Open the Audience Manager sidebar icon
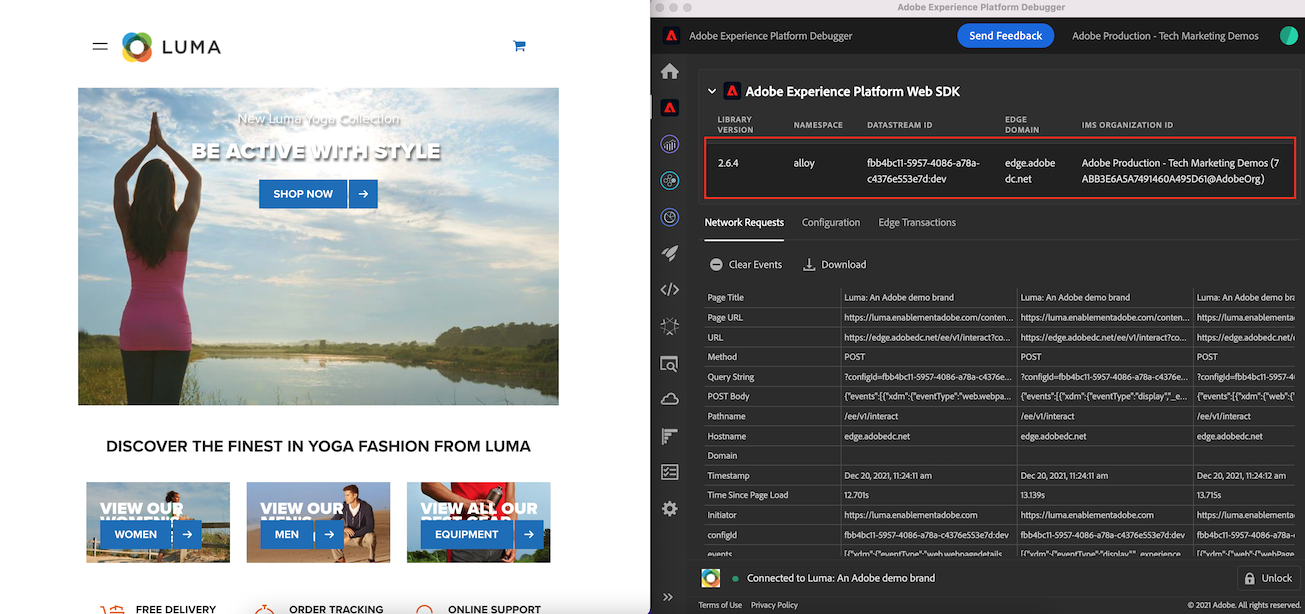1305x614 pixels. [x=670, y=181]
